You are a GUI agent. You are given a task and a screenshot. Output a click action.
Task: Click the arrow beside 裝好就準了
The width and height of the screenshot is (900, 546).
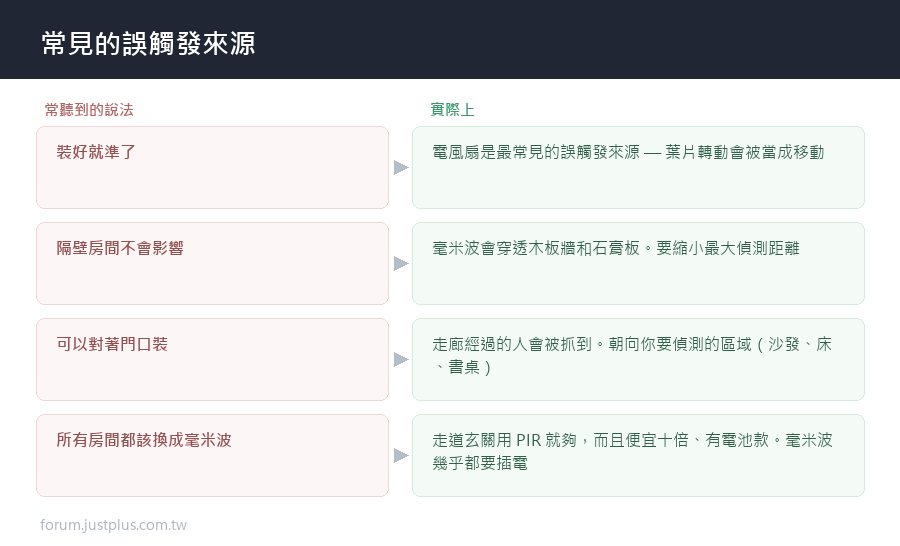(x=401, y=168)
